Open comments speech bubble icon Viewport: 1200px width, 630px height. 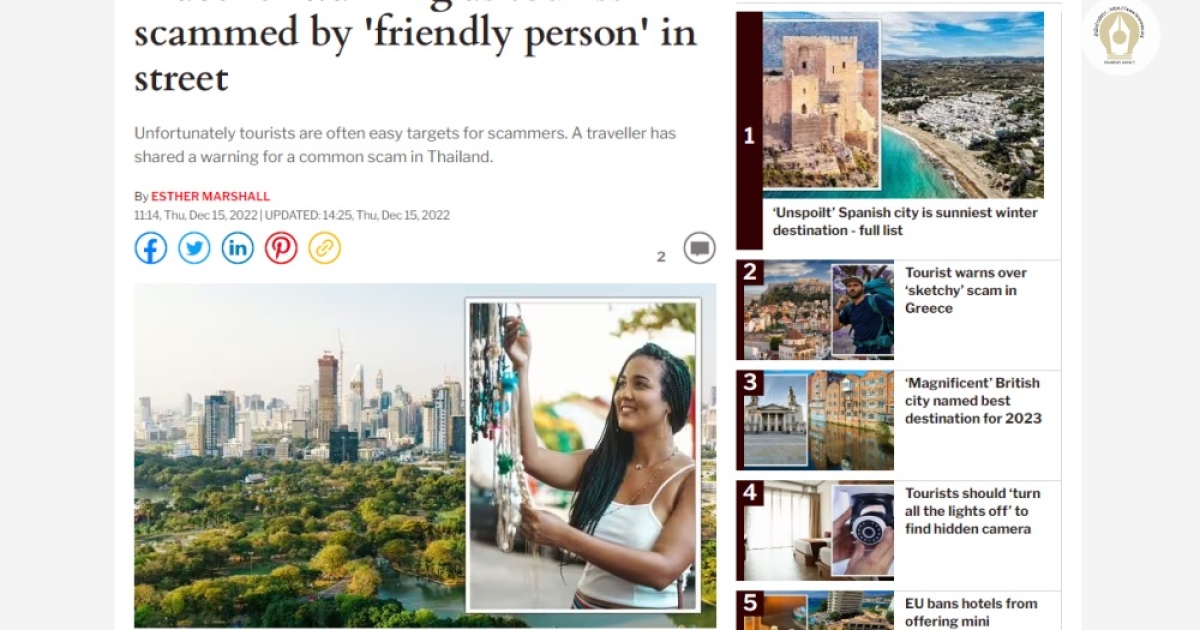click(x=700, y=248)
